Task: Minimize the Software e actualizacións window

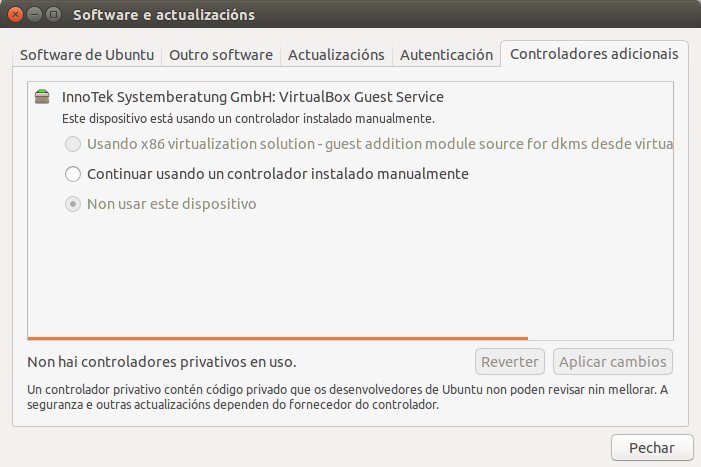Action: [34, 14]
